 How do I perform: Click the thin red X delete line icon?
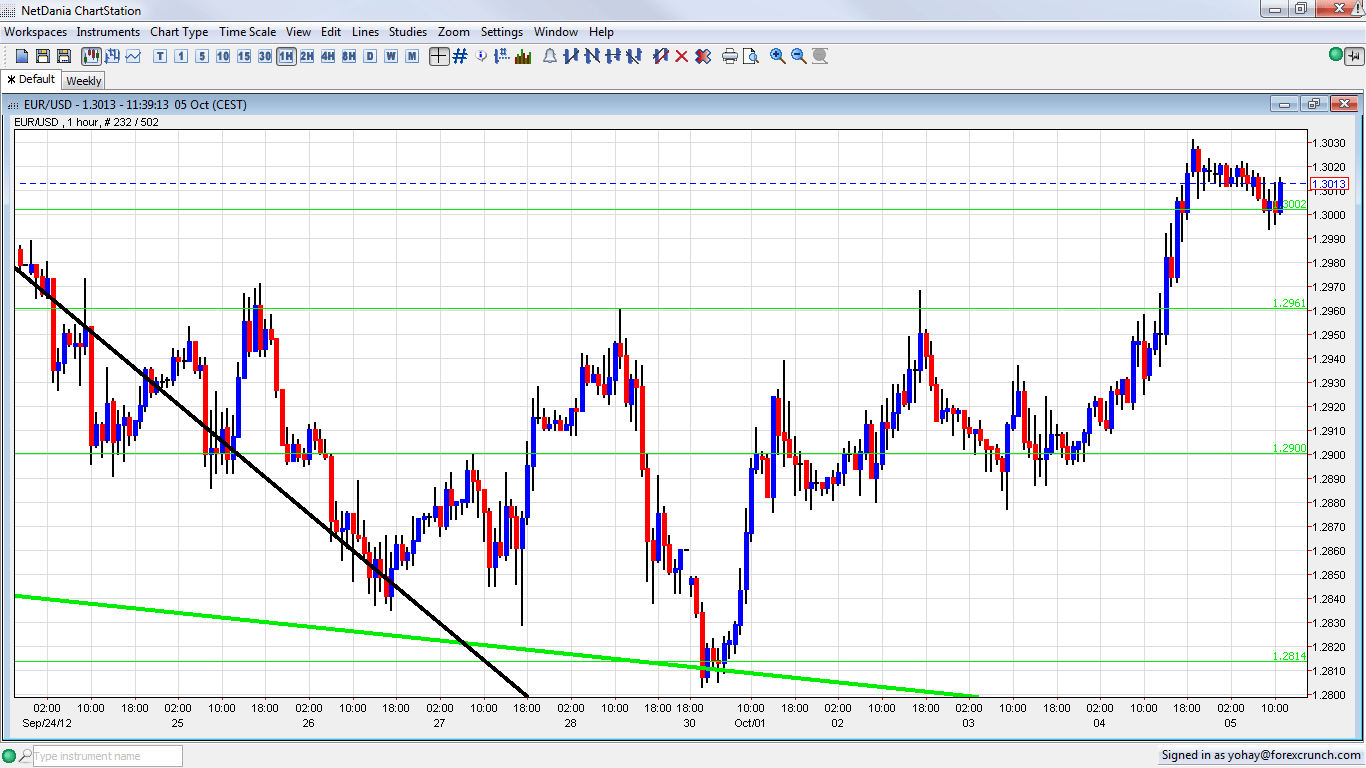point(682,56)
